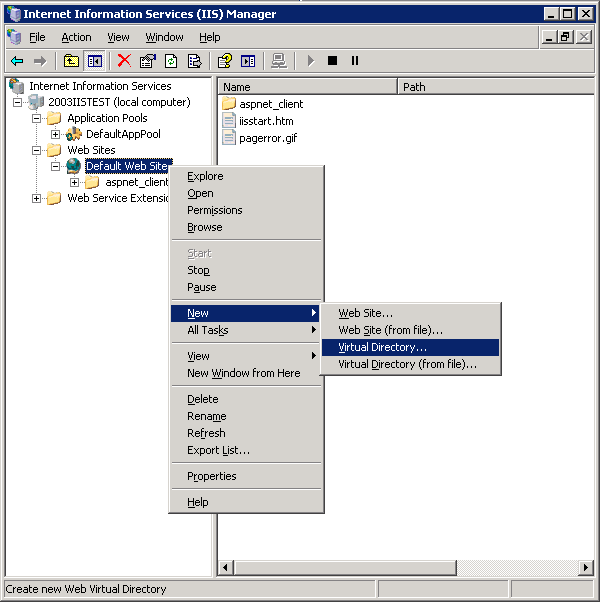
Task: Click the Connect to computer toolbar icon
Action: [x=279, y=61]
